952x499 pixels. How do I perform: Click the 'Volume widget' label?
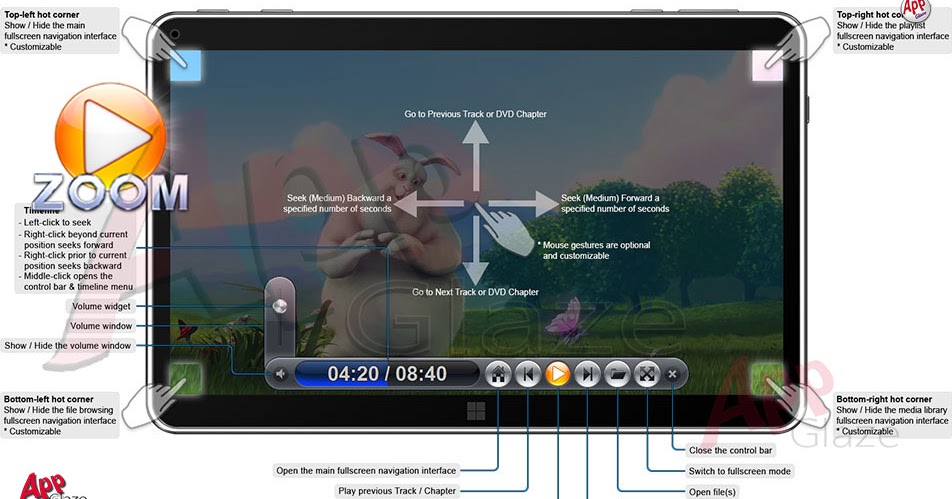[x=101, y=307]
